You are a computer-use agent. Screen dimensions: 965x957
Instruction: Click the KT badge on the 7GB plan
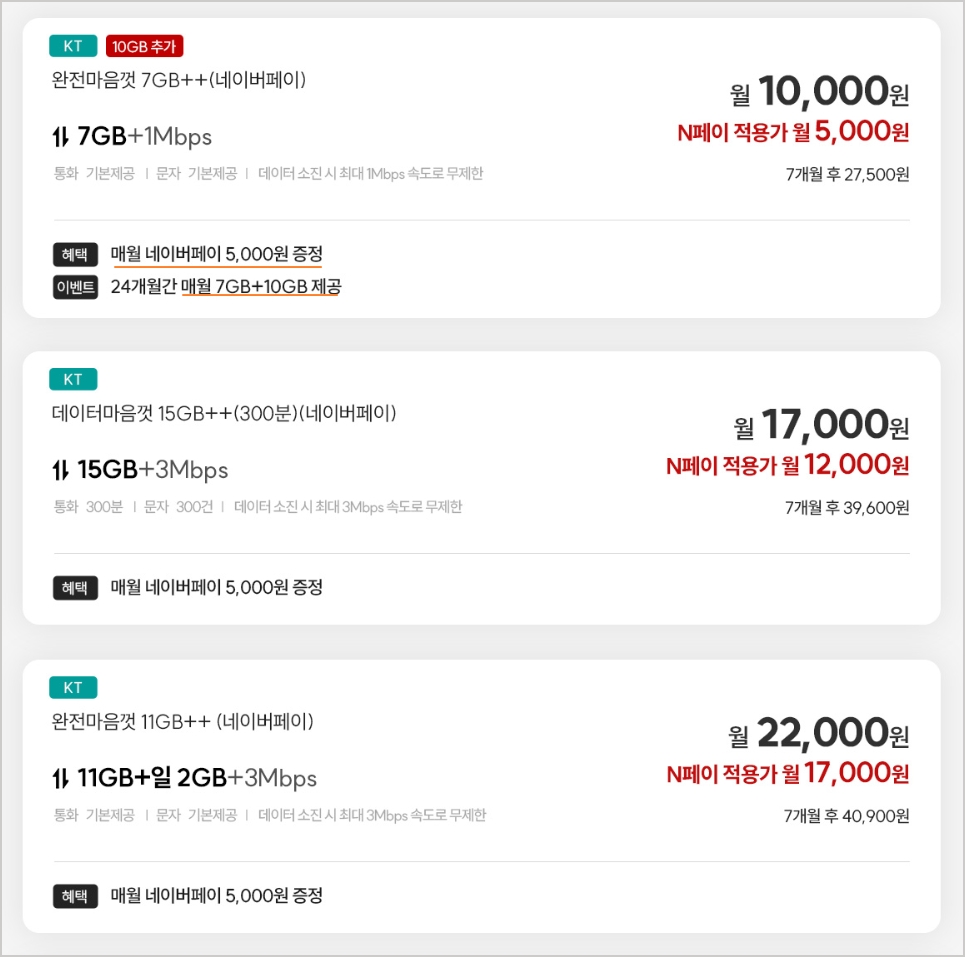[73, 46]
